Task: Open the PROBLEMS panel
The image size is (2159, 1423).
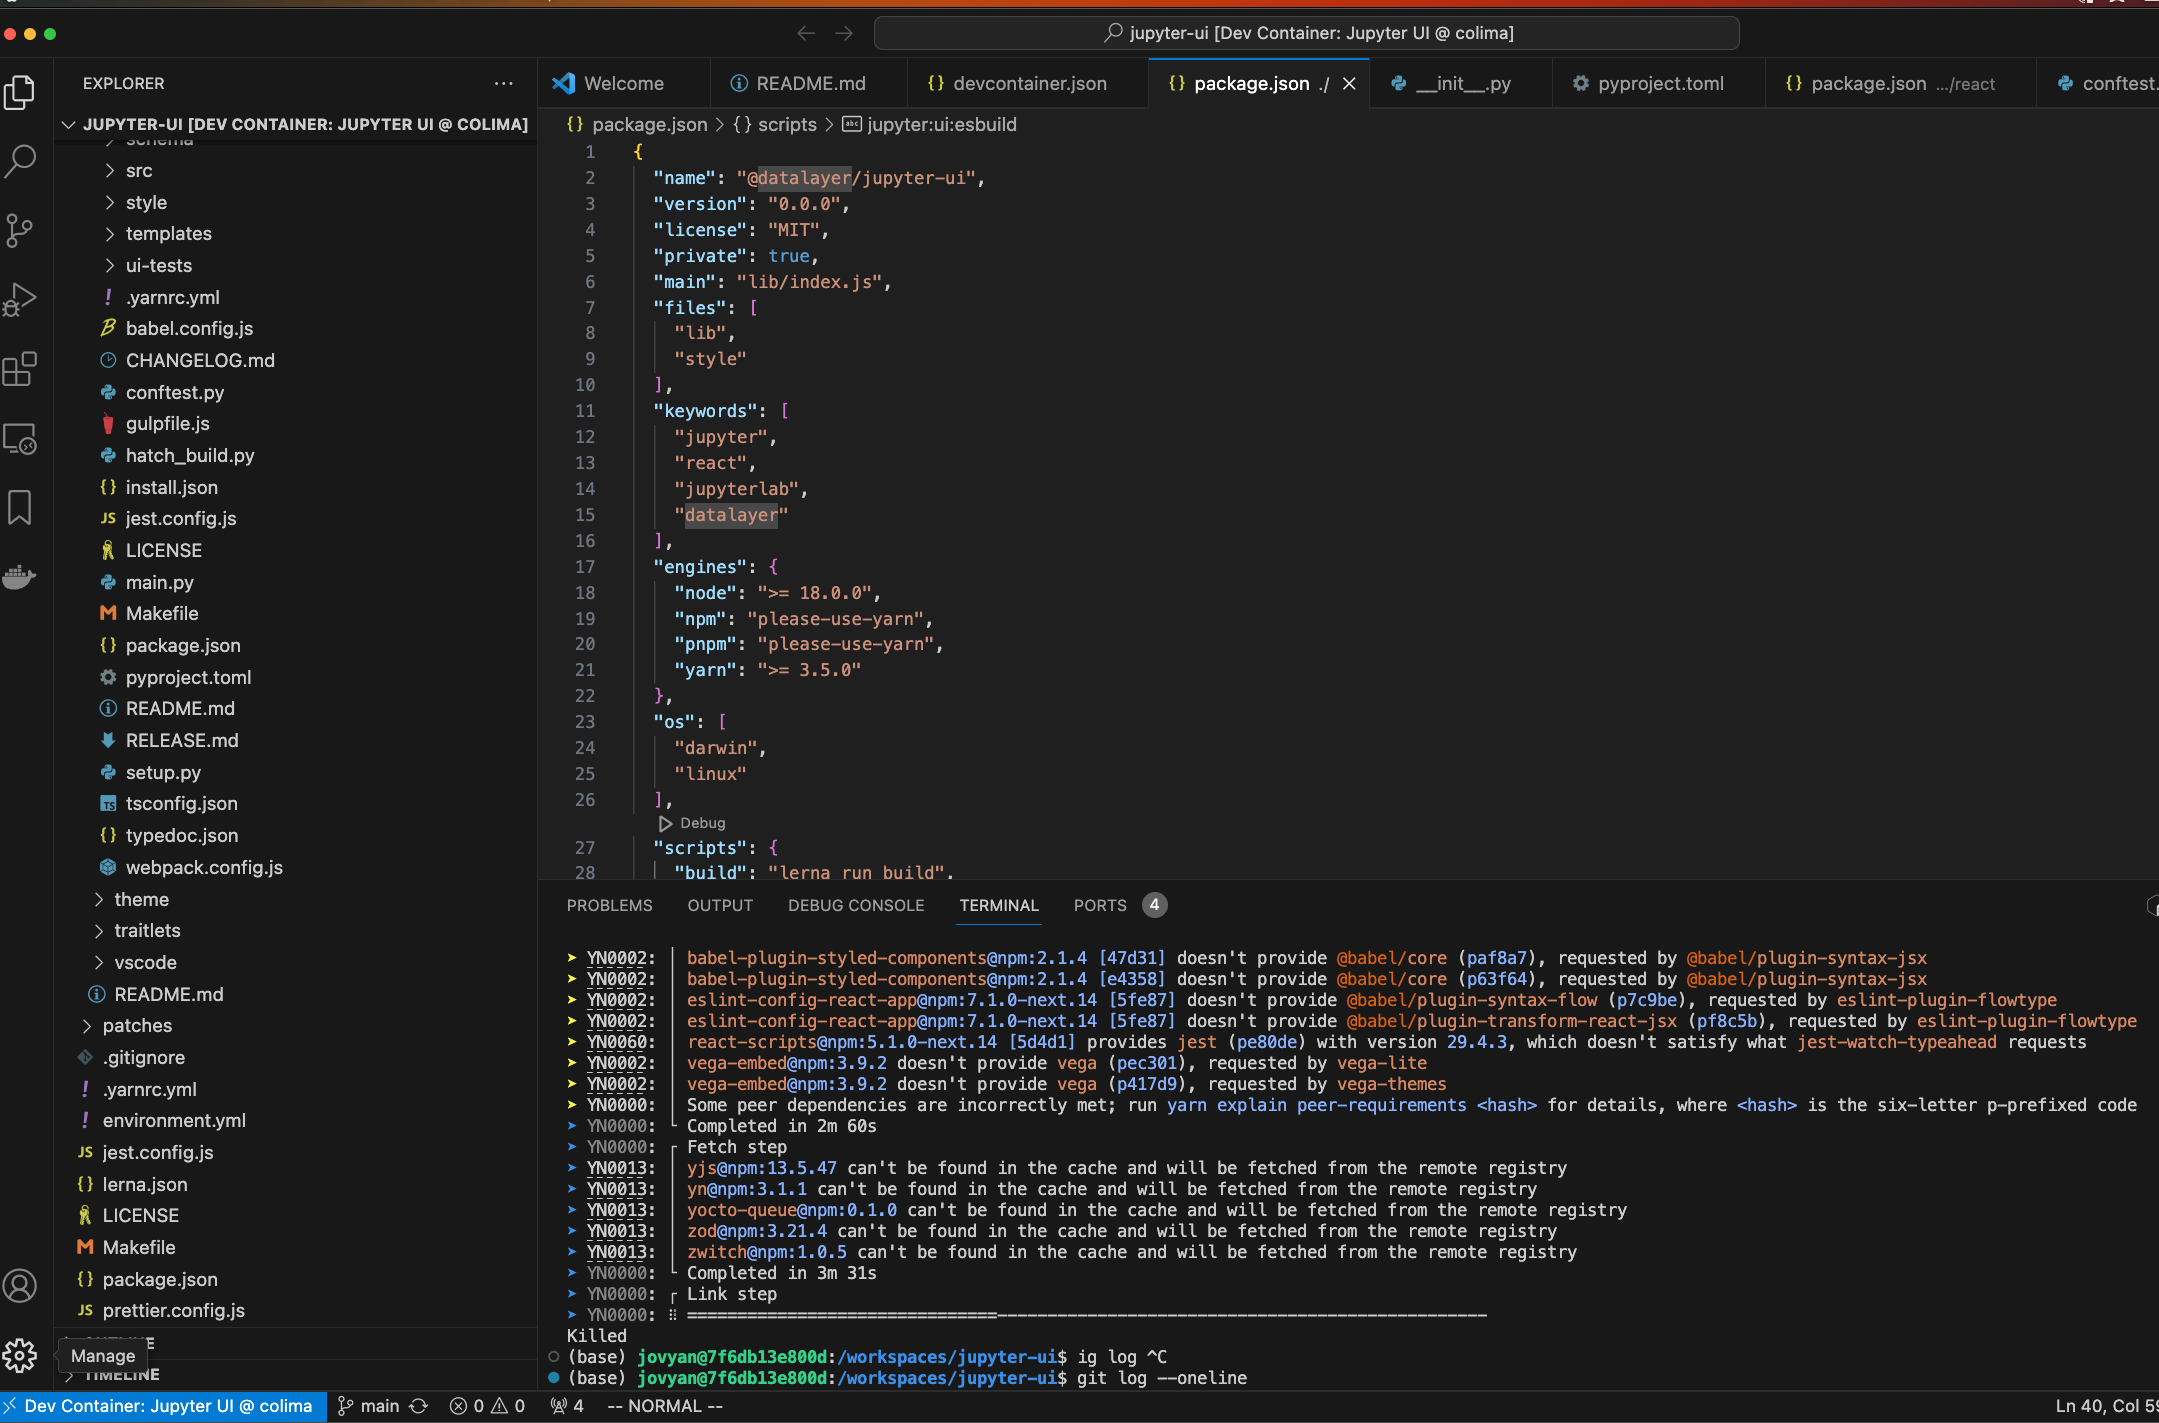Action: (x=609, y=905)
